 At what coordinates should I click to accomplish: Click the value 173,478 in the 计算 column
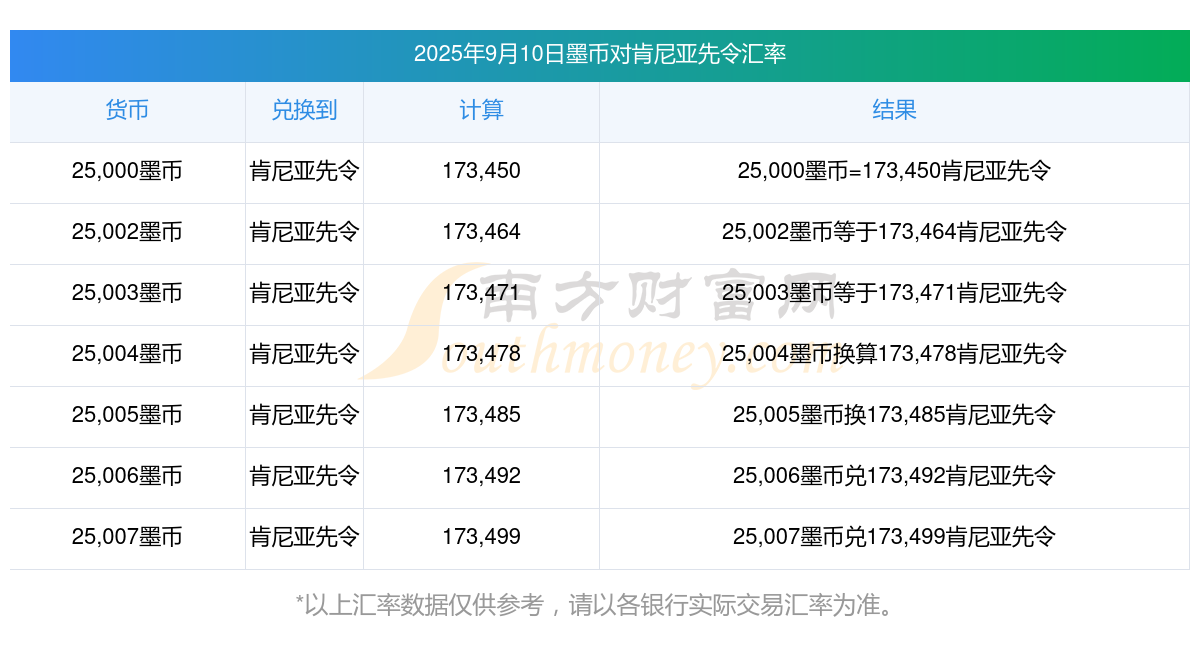coord(481,354)
